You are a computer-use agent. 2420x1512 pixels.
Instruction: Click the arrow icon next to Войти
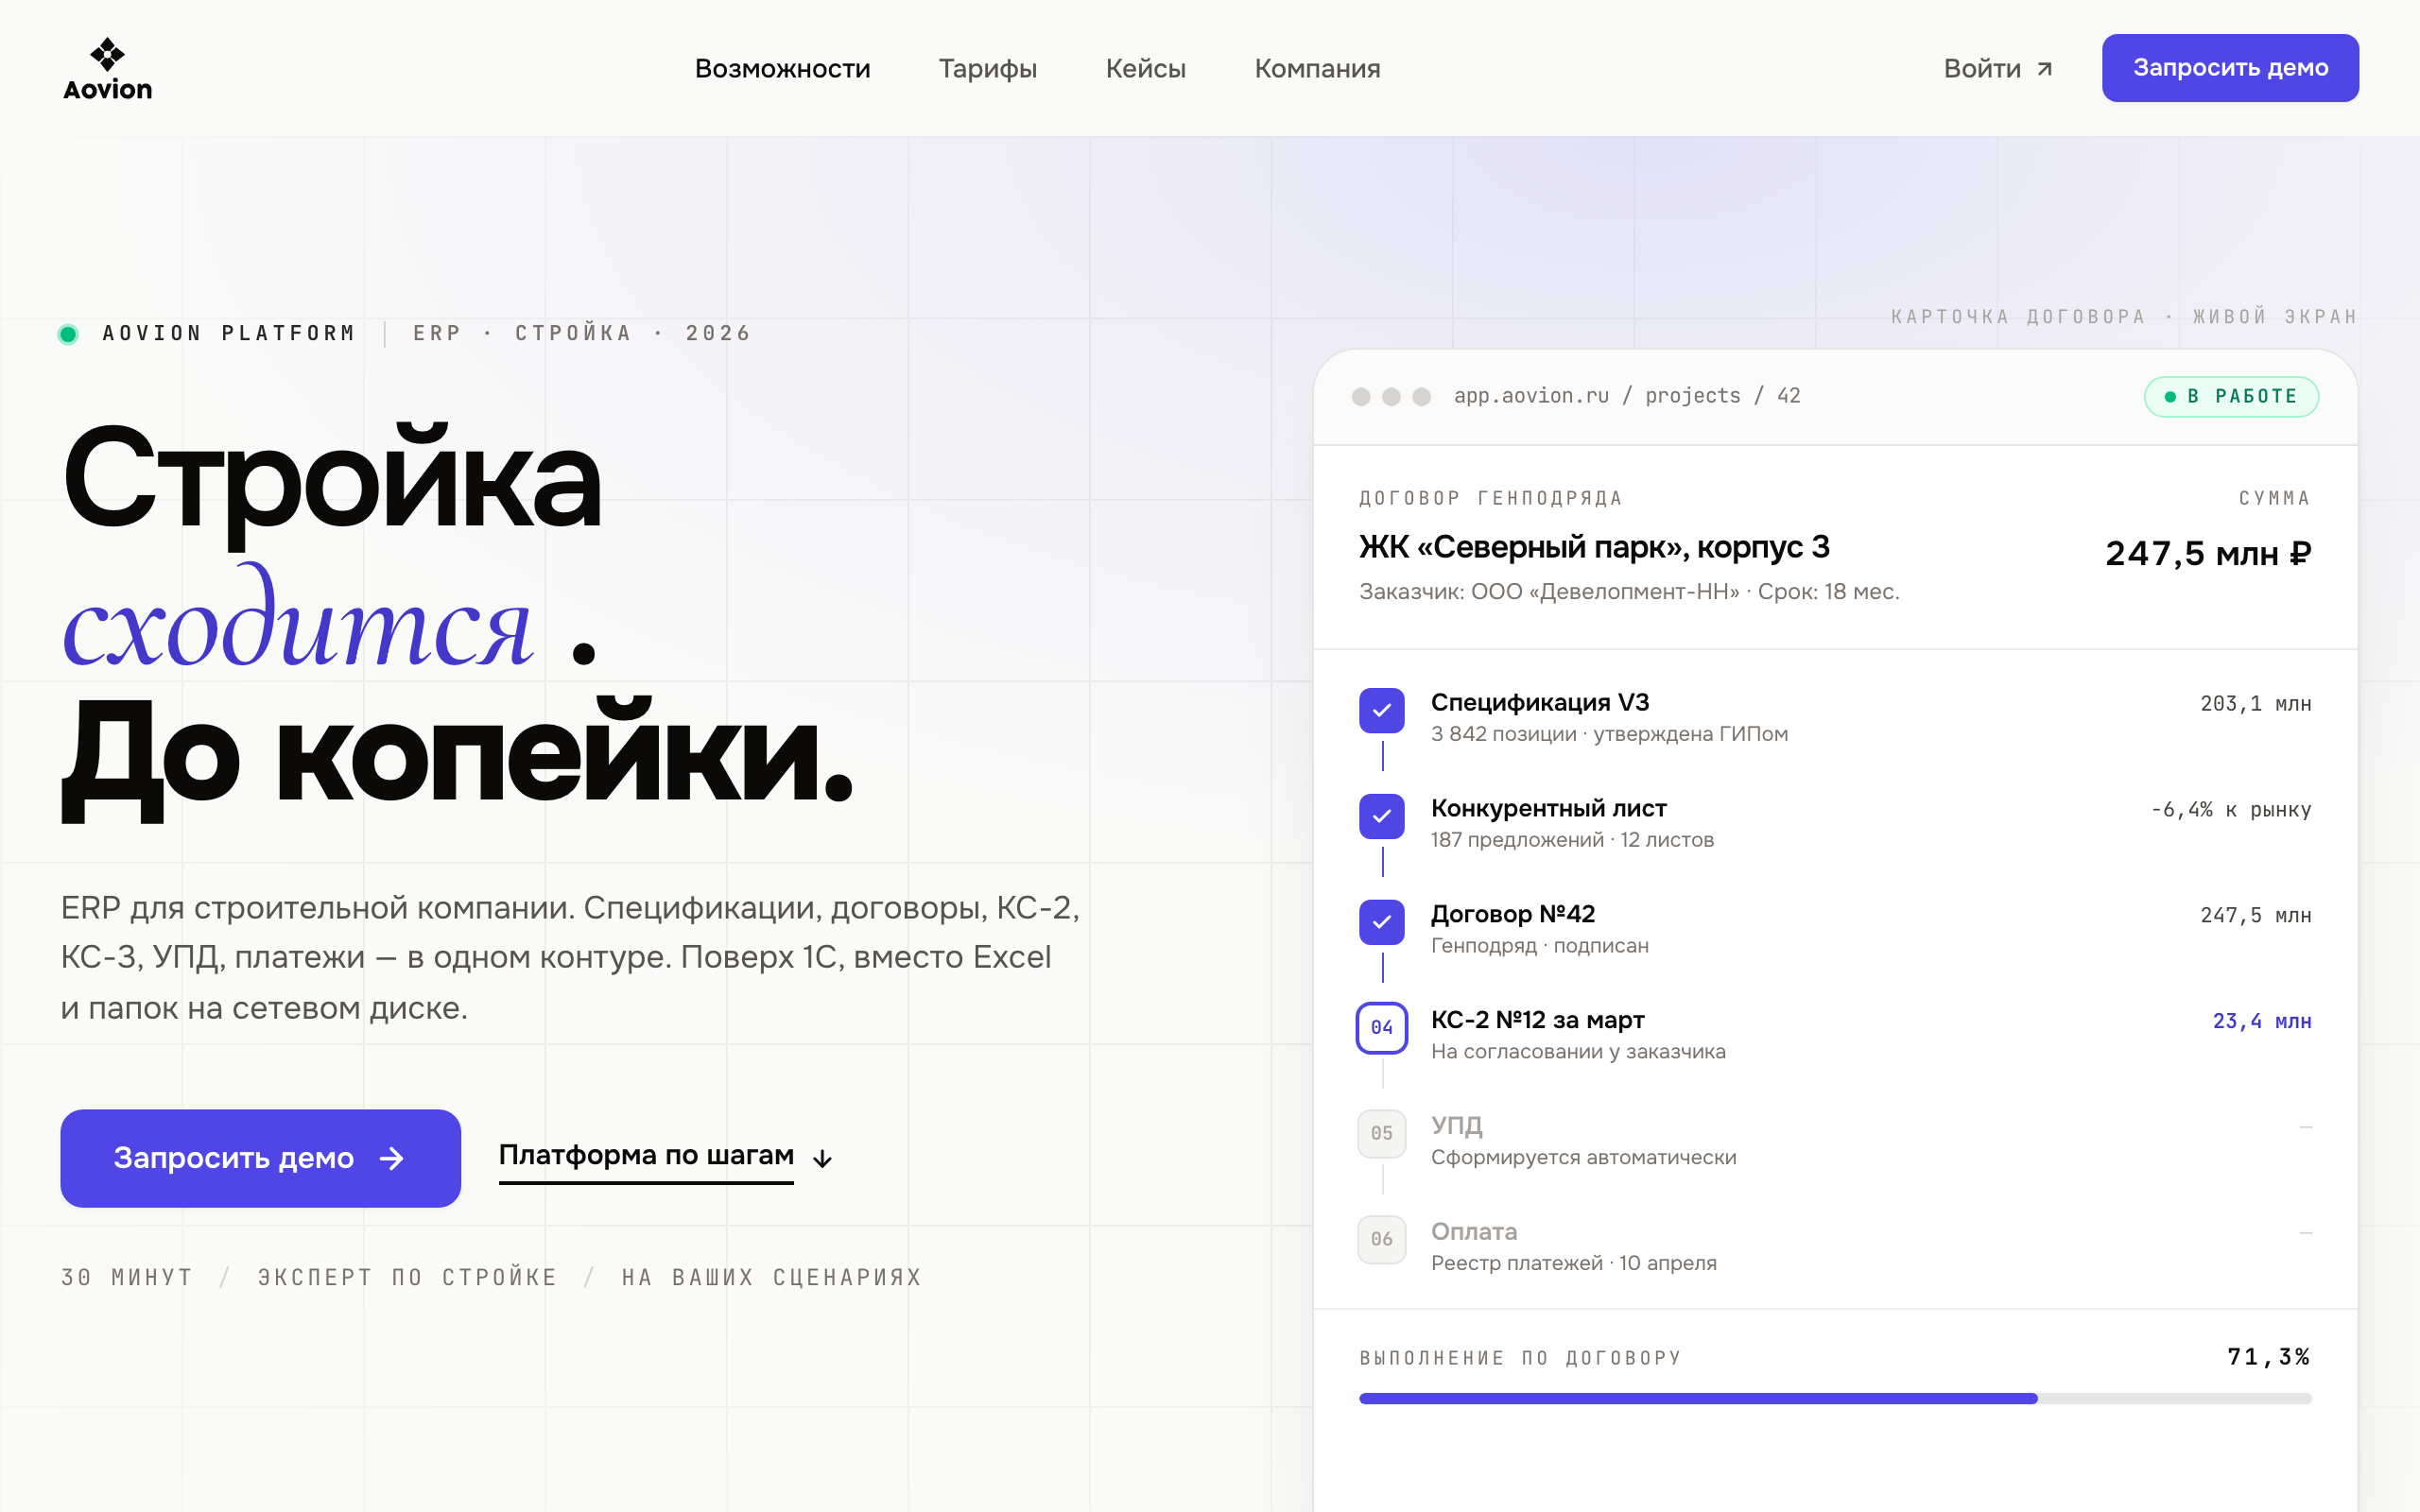coord(2044,69)
